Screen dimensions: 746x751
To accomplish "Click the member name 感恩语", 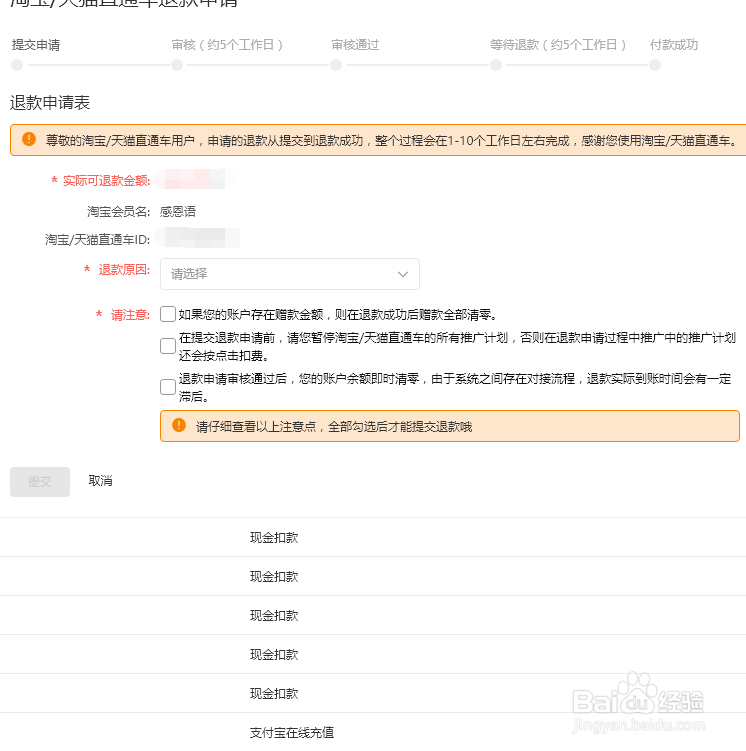I will pos(178,211).
